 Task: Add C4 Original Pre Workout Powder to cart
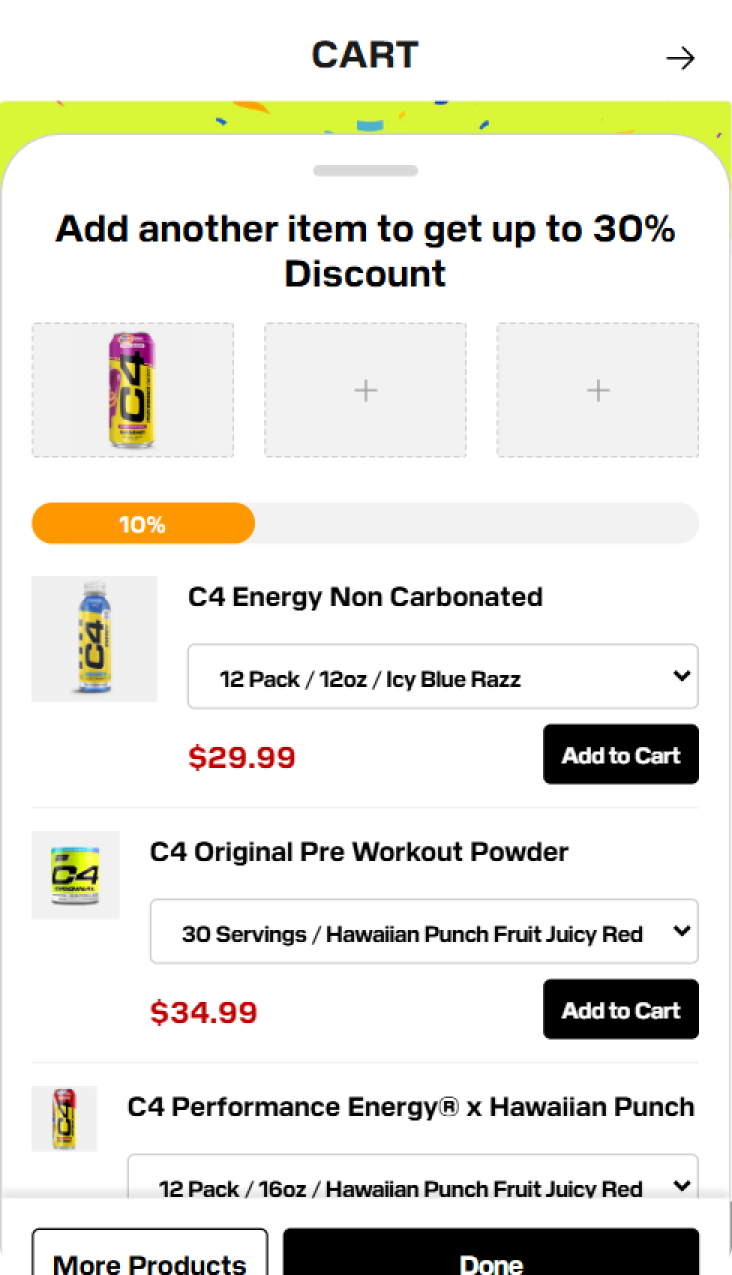[620, 1010]
